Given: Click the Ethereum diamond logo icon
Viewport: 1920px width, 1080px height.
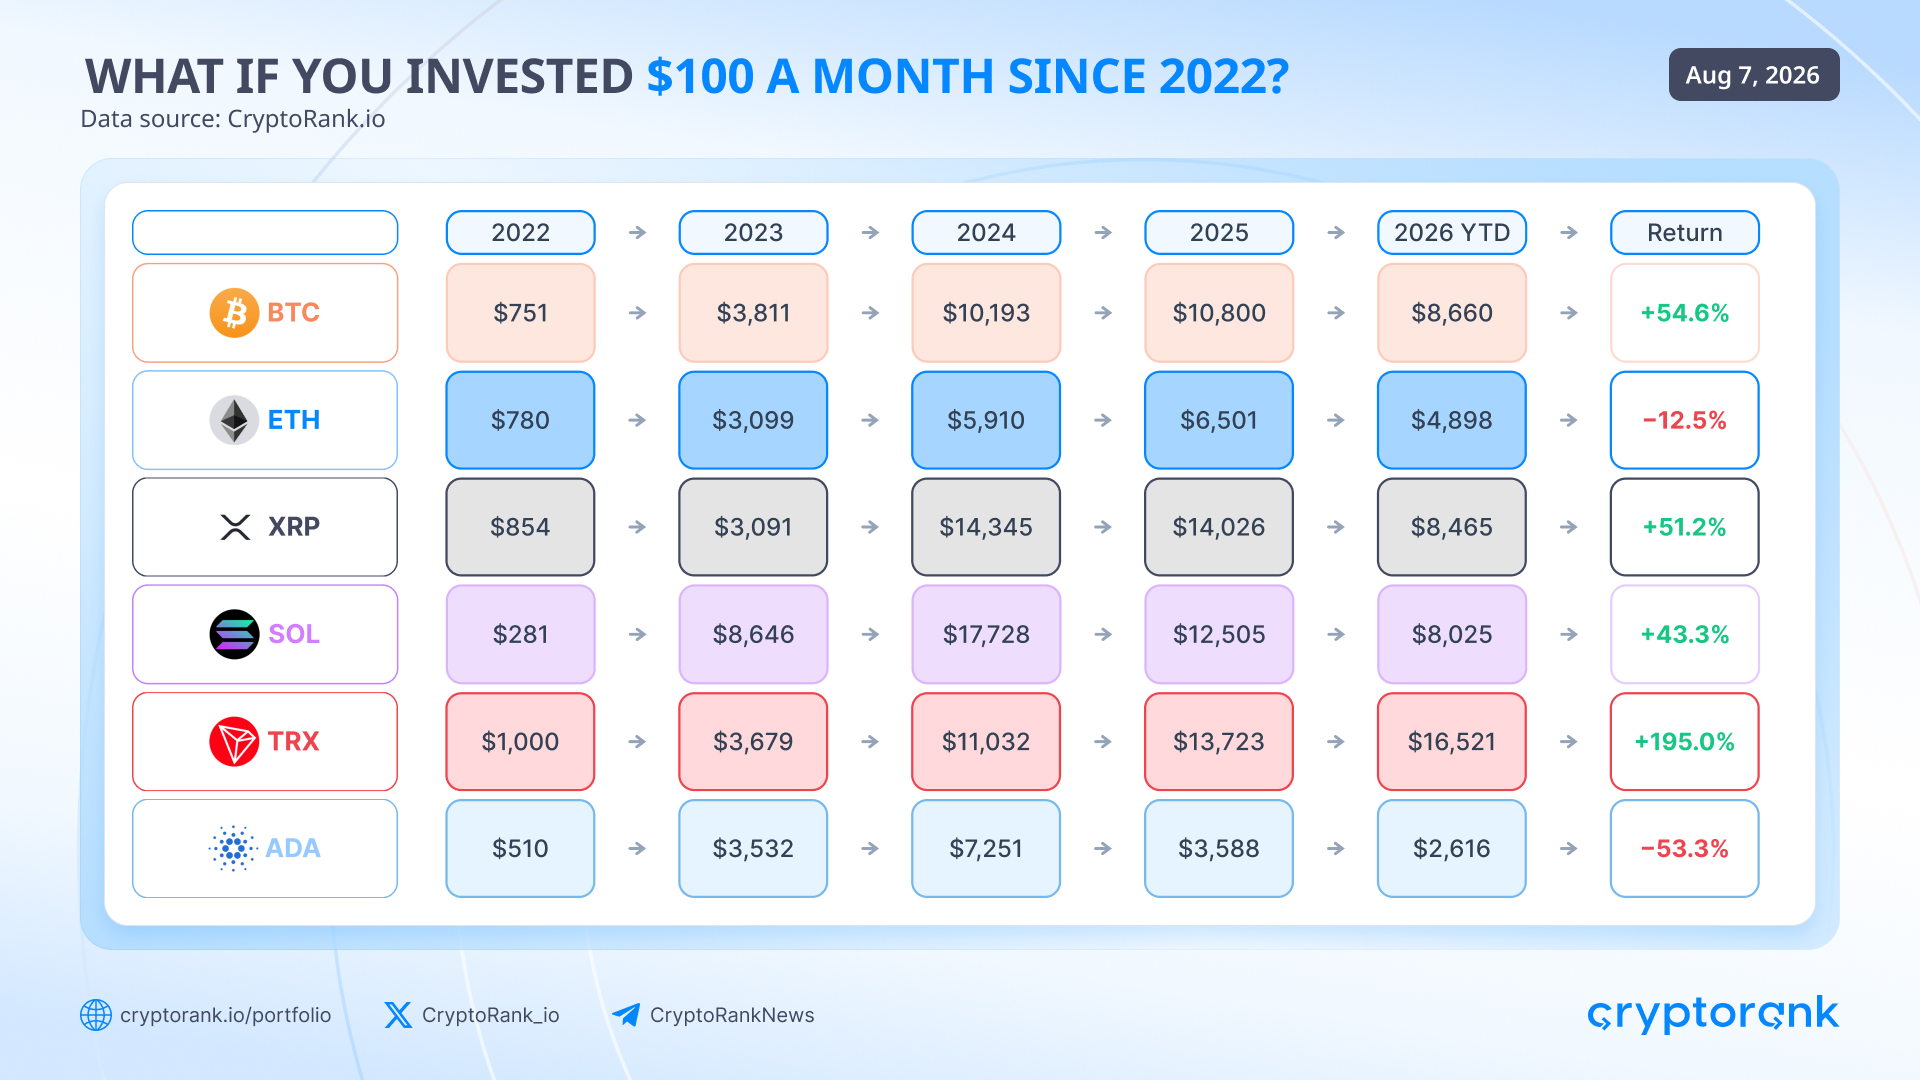Looking at the screenshot, I should coord(234,420).
